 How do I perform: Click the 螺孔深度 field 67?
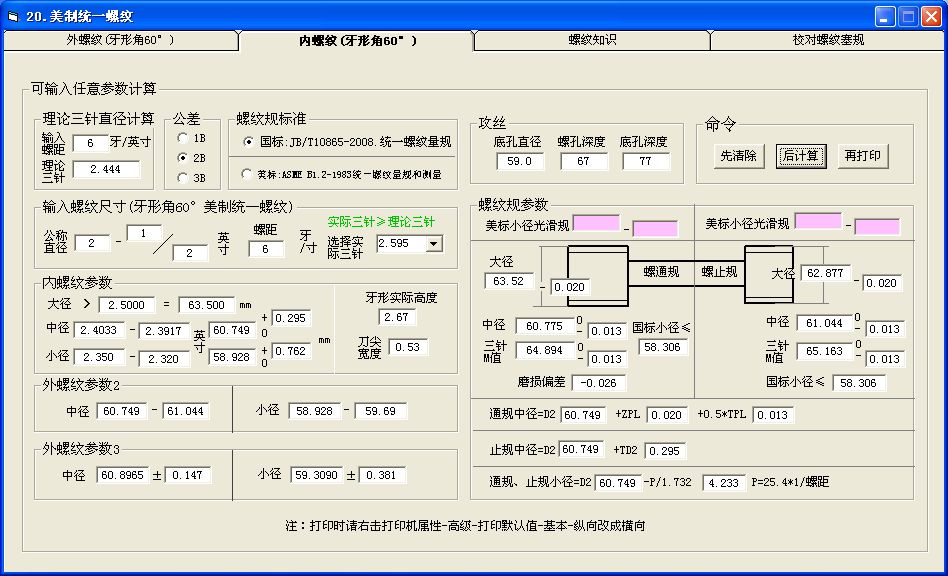coord(583,161)
